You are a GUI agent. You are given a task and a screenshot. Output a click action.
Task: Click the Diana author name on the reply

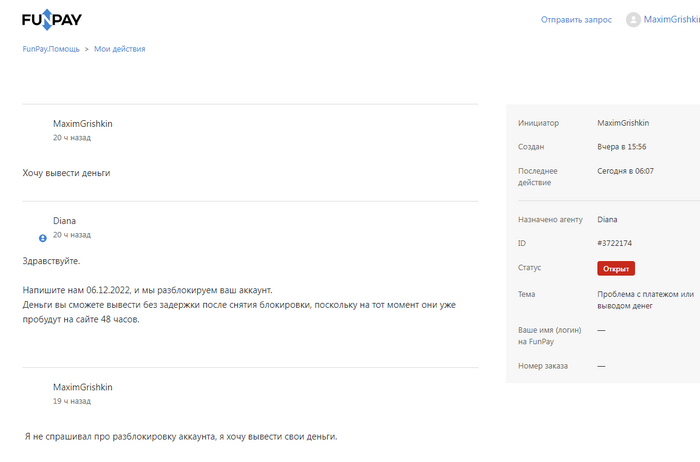[64, 221]
